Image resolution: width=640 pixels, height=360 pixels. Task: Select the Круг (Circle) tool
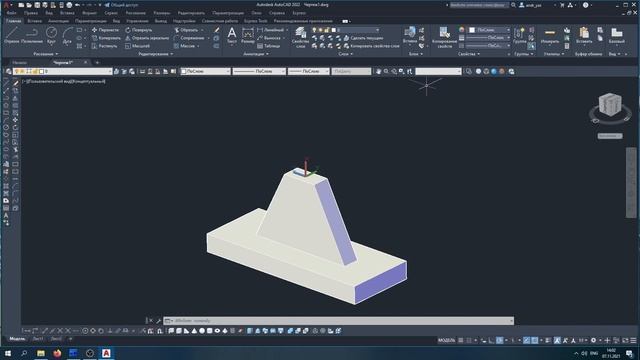point(51,35)
